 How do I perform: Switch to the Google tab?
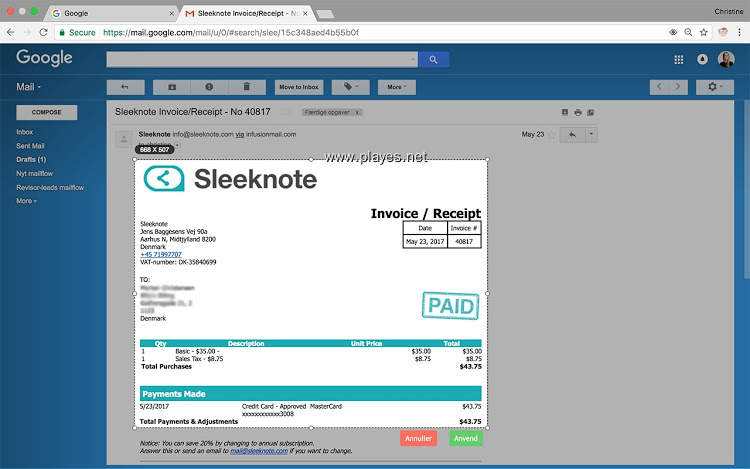tap(110, 13)
